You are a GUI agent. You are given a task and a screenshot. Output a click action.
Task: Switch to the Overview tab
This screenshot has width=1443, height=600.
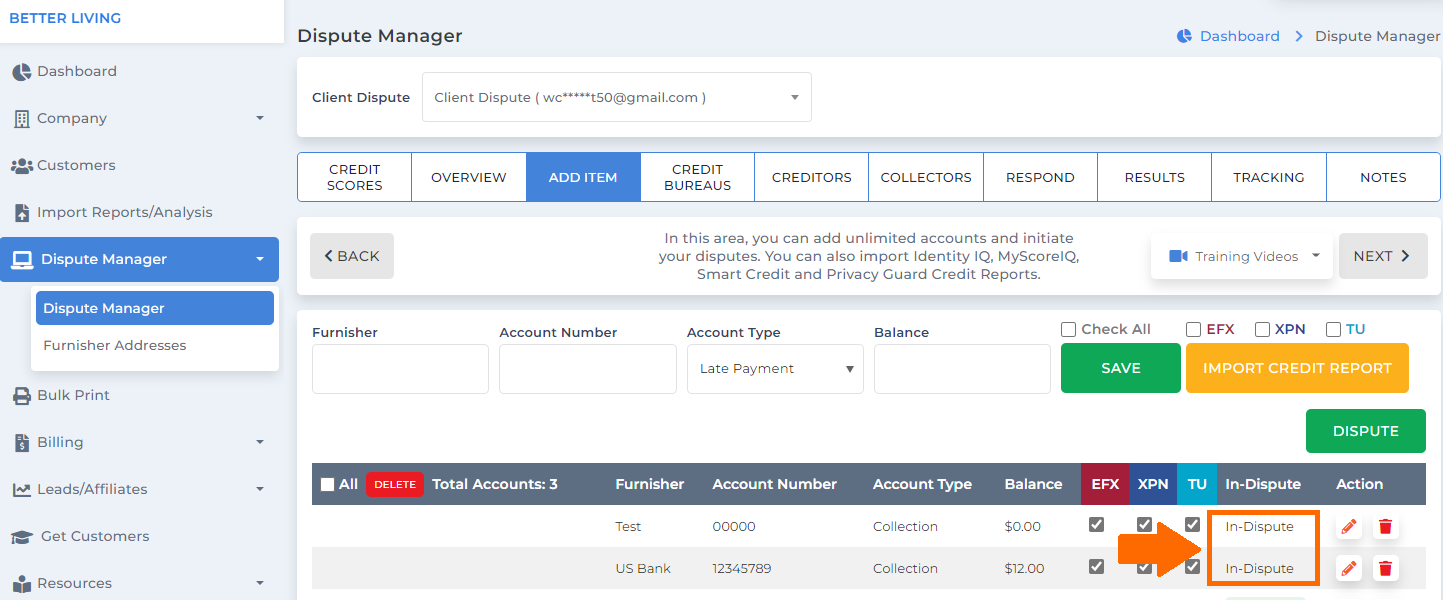(469, 178)
